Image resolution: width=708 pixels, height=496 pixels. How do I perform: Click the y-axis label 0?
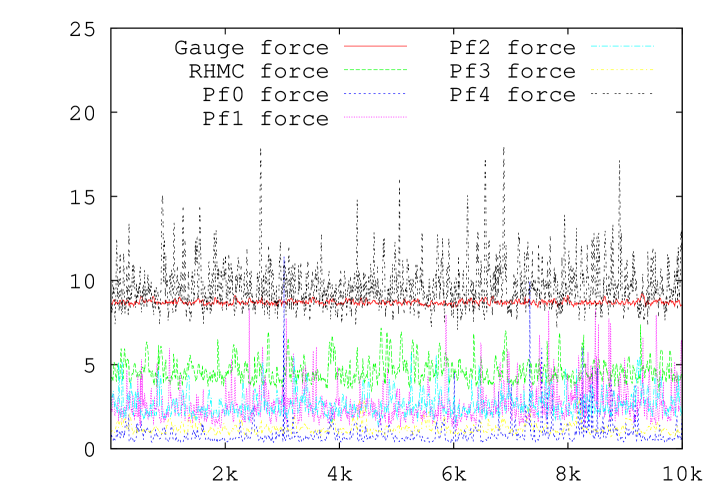pyautogui.click(x=89, y=449)
